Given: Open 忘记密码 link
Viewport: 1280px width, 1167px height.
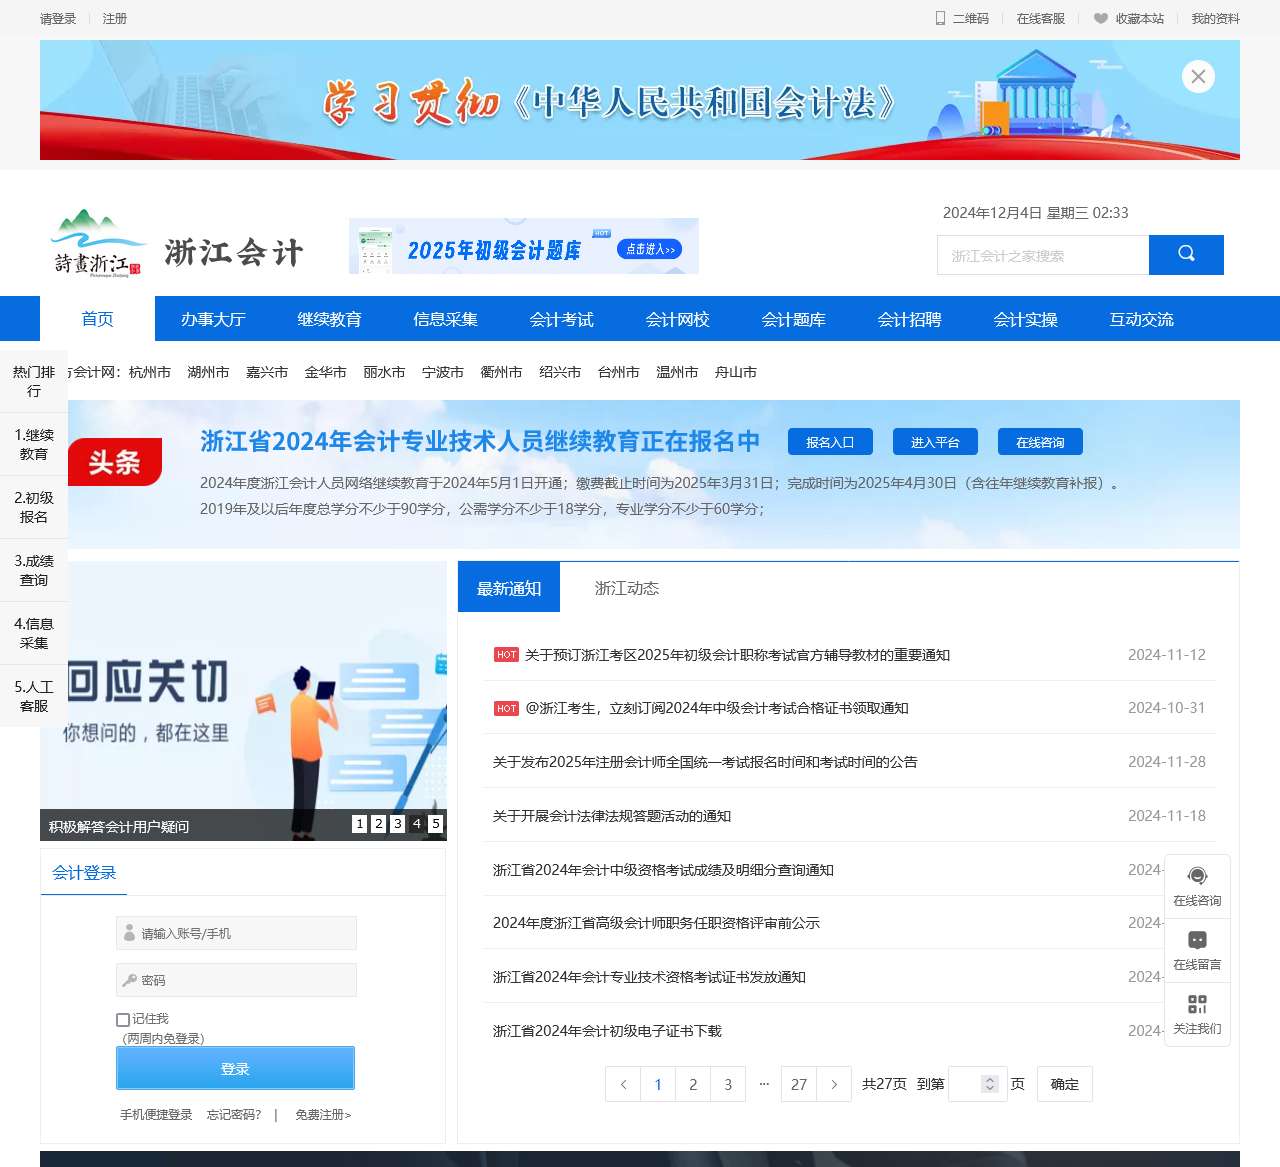Looking at the screenshot, I should coord(234,1114).
